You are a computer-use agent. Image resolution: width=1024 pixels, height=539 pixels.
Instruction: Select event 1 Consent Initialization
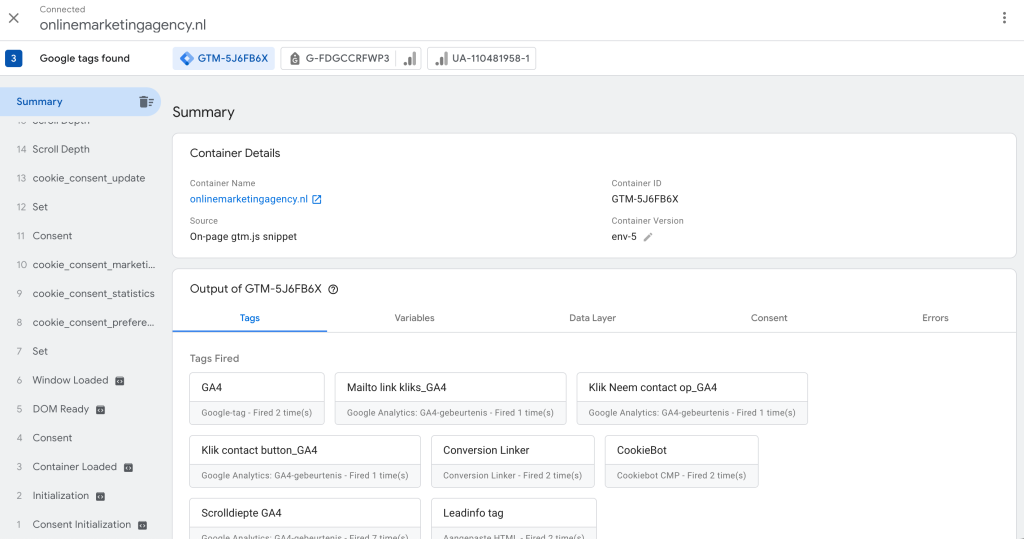80,524
